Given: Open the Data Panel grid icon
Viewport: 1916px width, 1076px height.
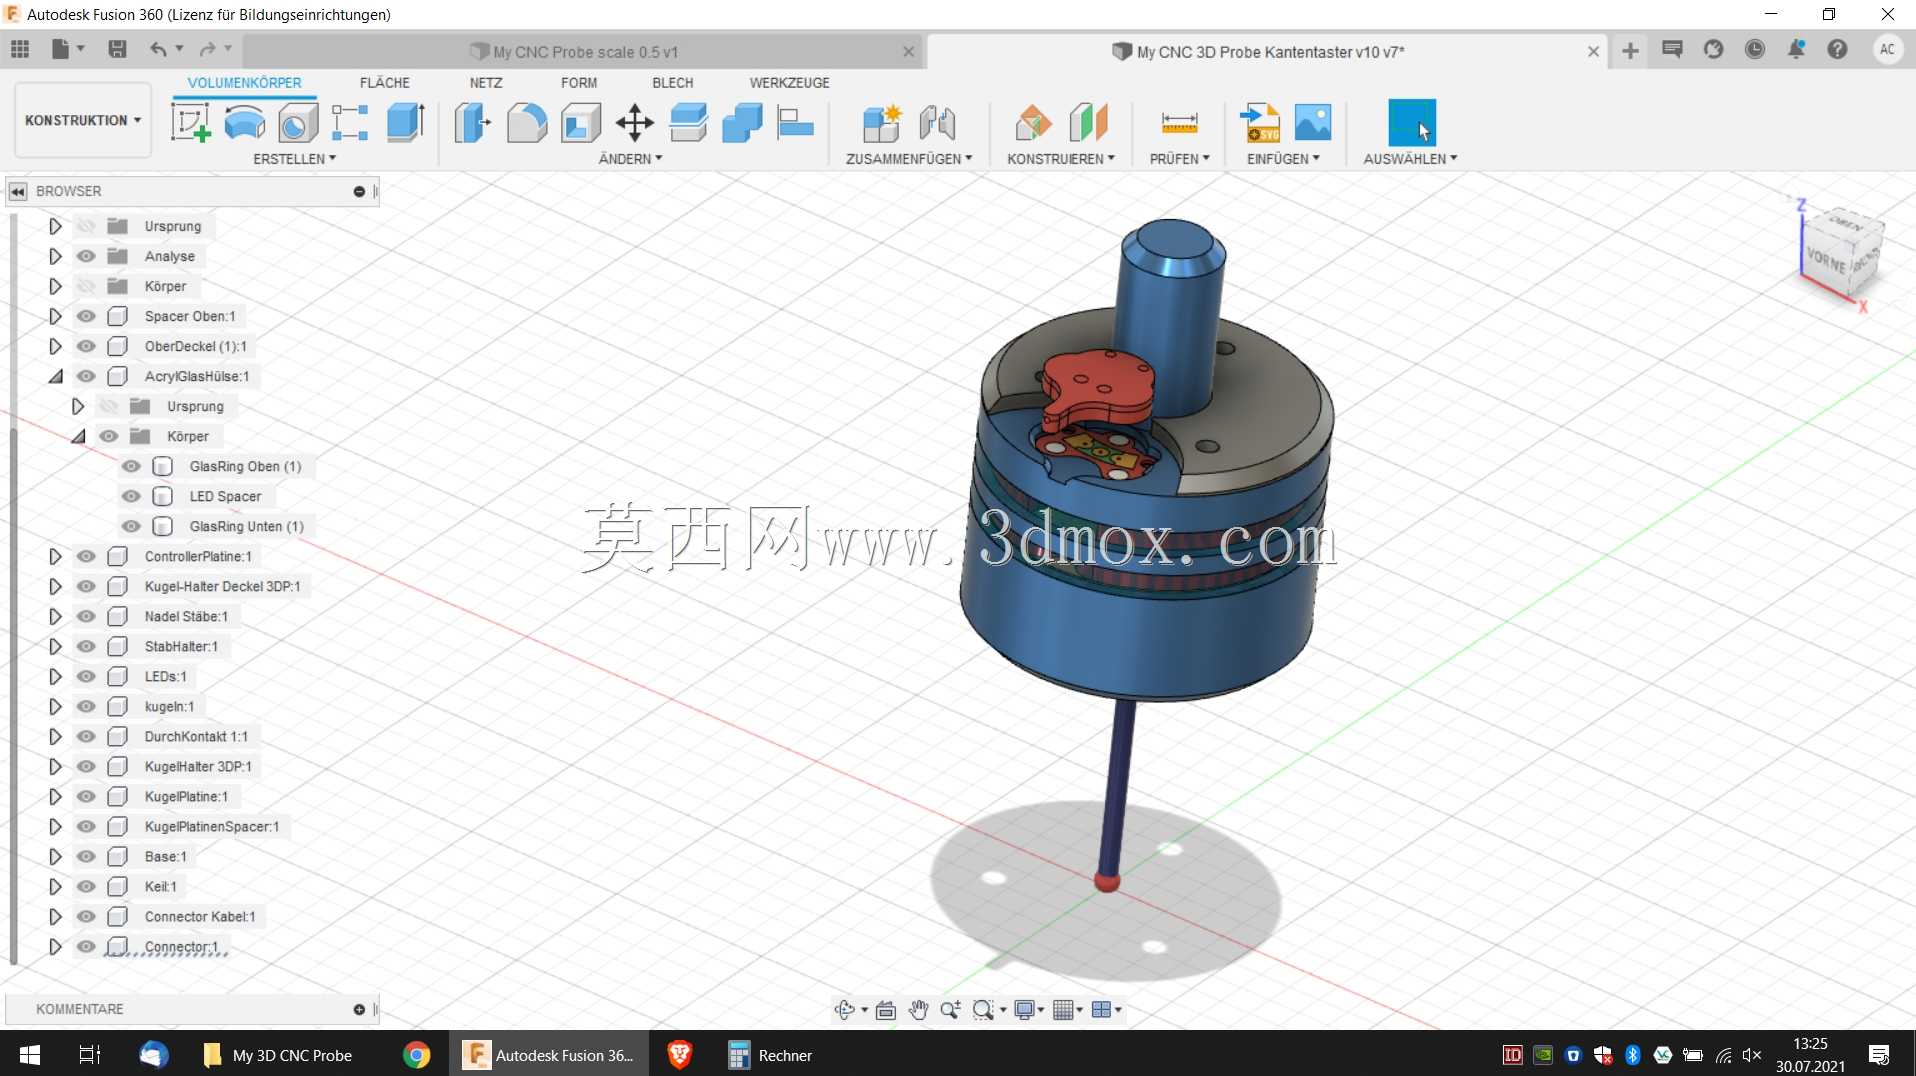Looking at the screenshot, I should (x=20, y=49).
